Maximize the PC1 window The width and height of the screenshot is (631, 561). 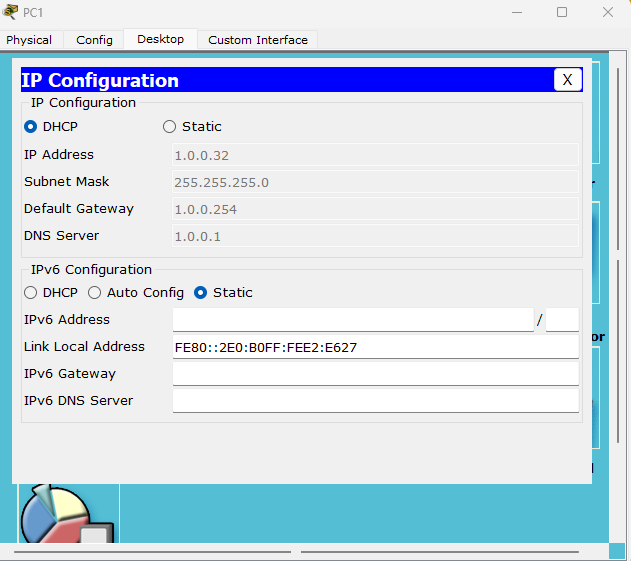pyautogui.click(x=562, y=12)
